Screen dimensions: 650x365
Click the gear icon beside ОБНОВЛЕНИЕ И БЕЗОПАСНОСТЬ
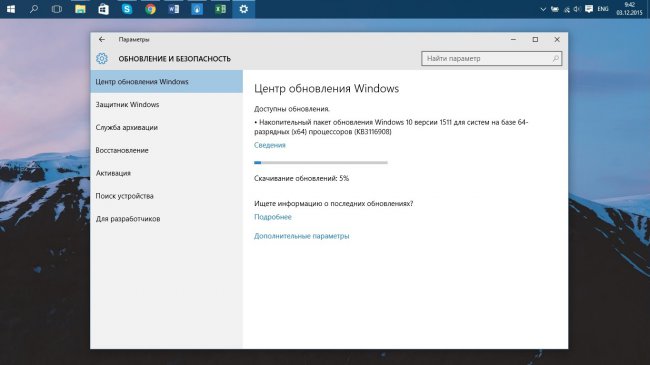pyautogui.click(x=102, y=58)
